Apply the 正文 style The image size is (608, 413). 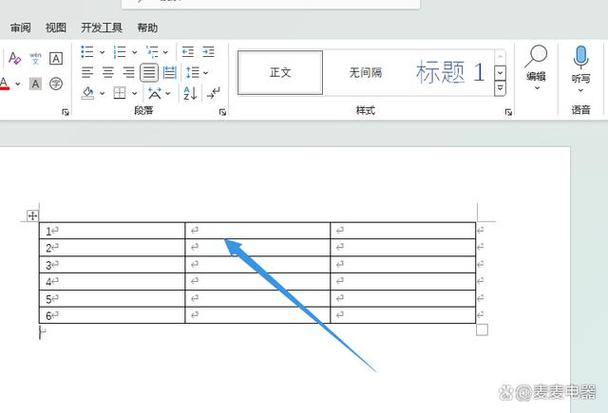[x=280, y=73]
